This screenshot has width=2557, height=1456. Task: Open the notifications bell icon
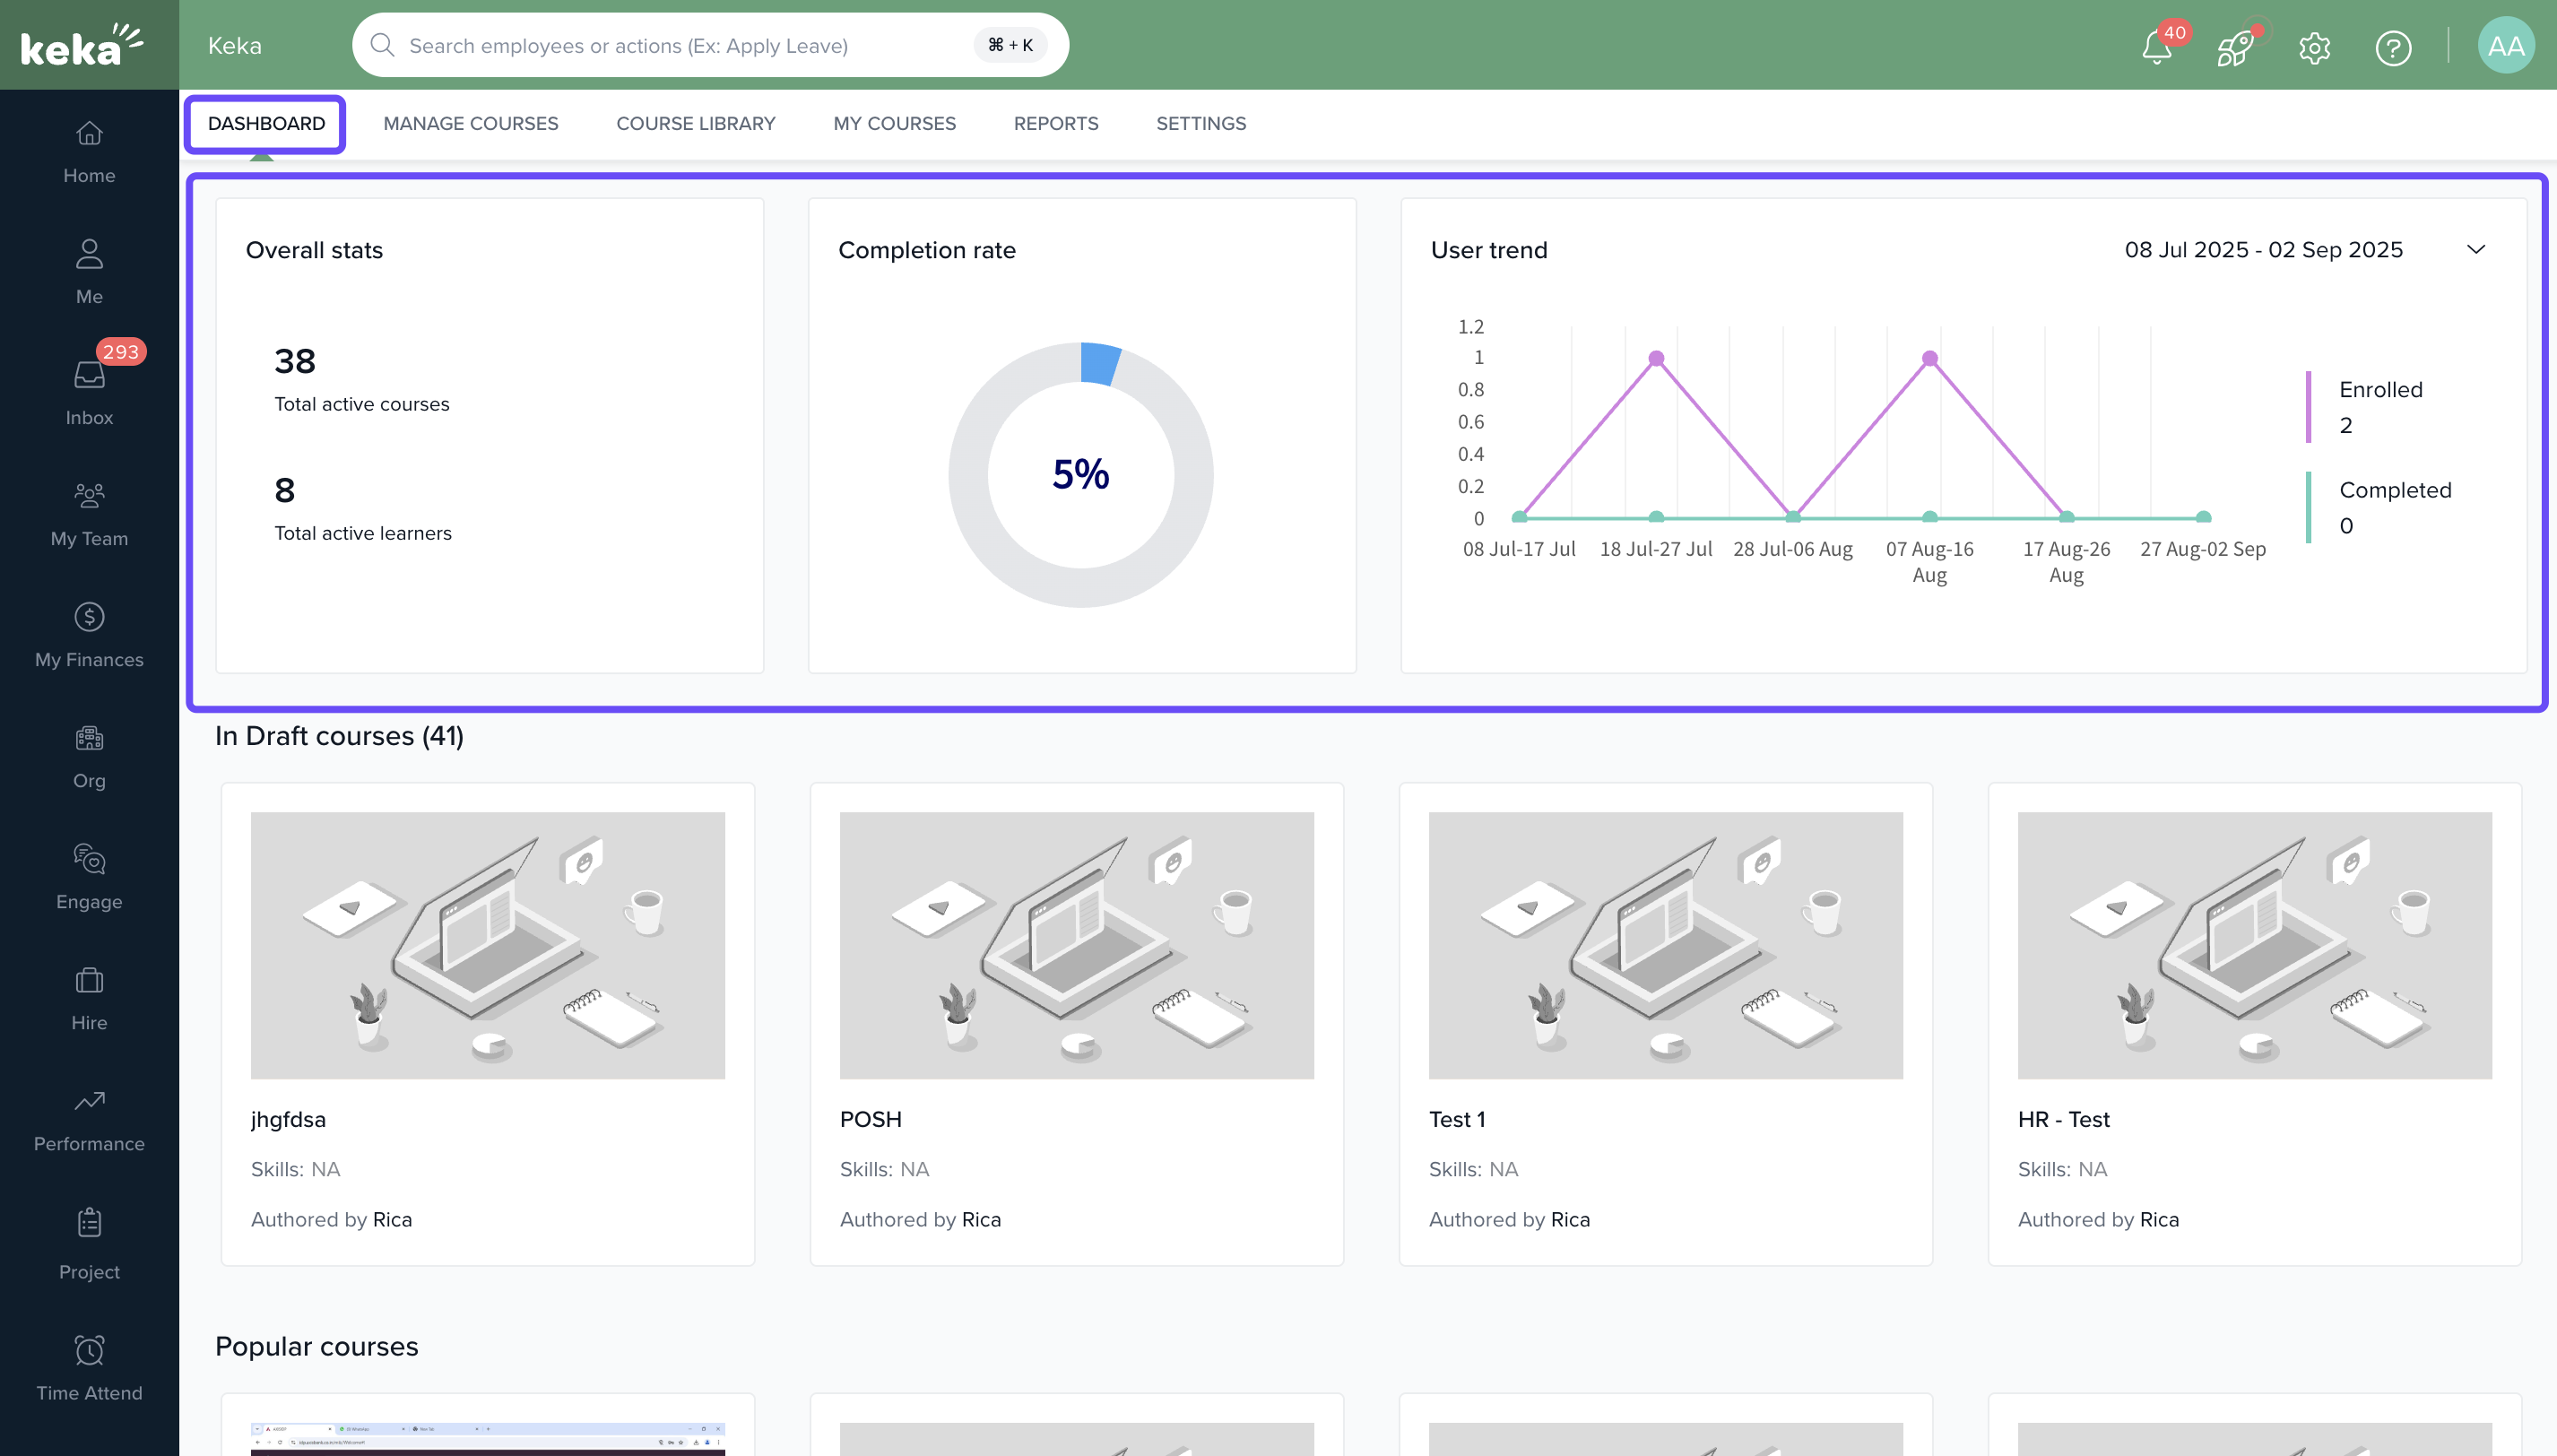(x=2156, y=47)
